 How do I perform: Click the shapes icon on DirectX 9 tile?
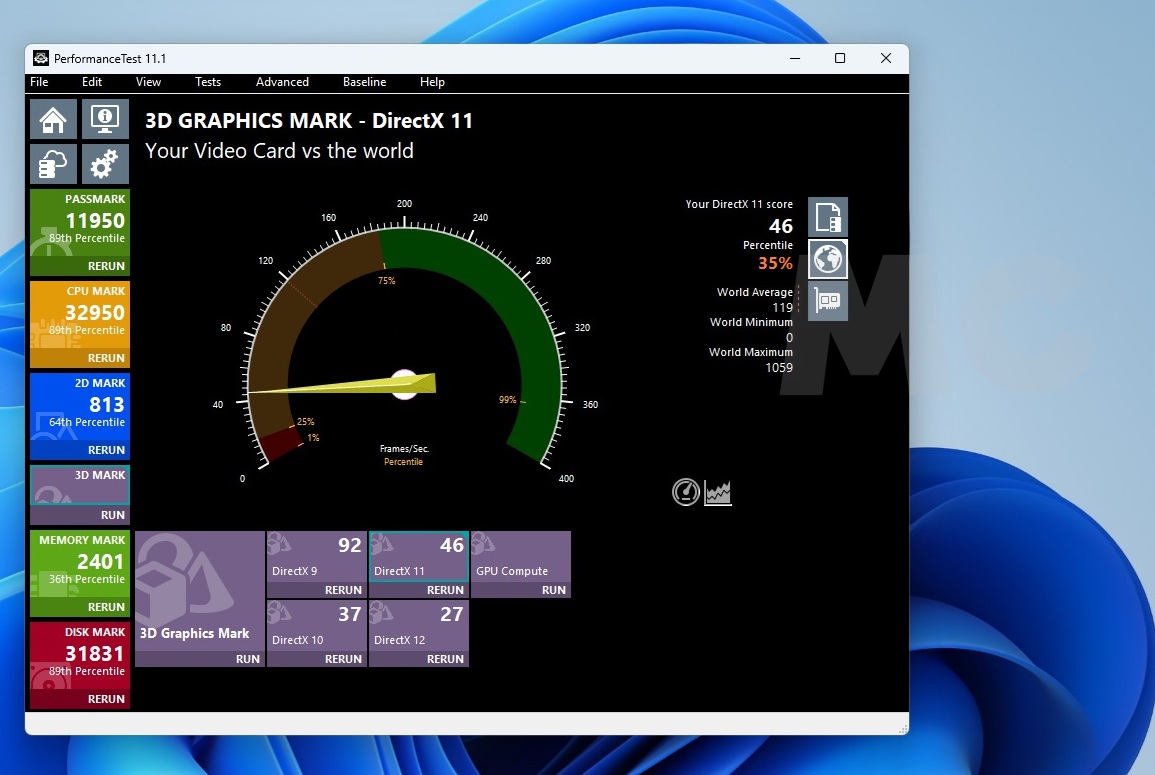pos(279,544)
